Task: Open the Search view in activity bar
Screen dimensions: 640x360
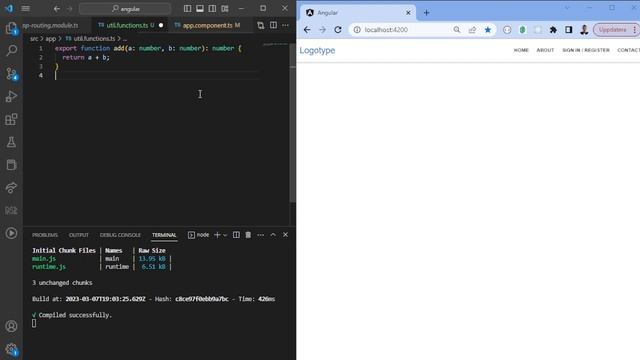Action: coord(11,51)
